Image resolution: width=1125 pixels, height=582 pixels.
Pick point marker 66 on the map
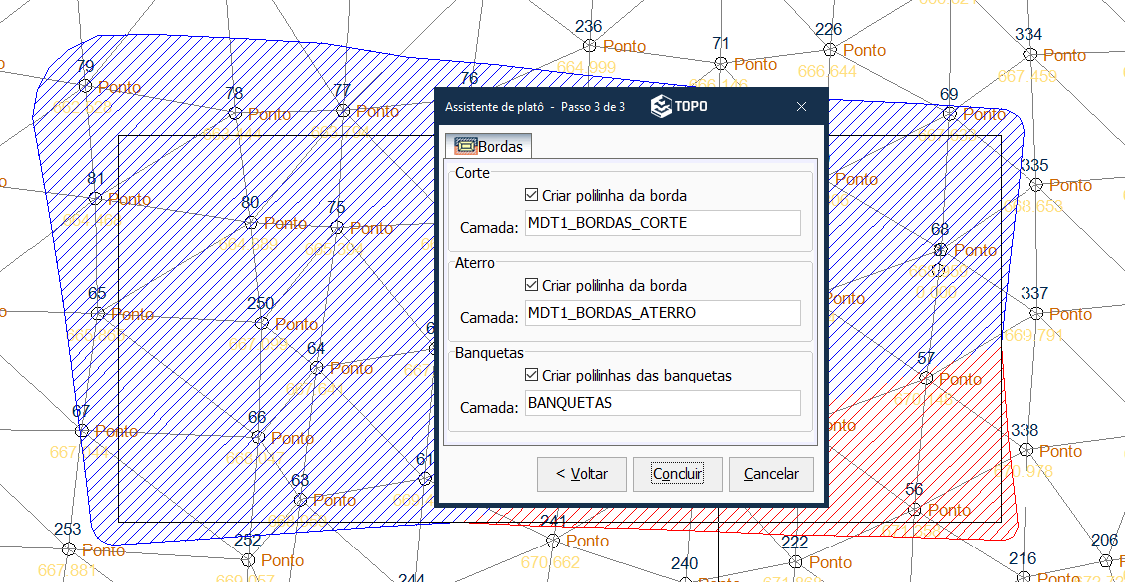click(x=258, y=437)
